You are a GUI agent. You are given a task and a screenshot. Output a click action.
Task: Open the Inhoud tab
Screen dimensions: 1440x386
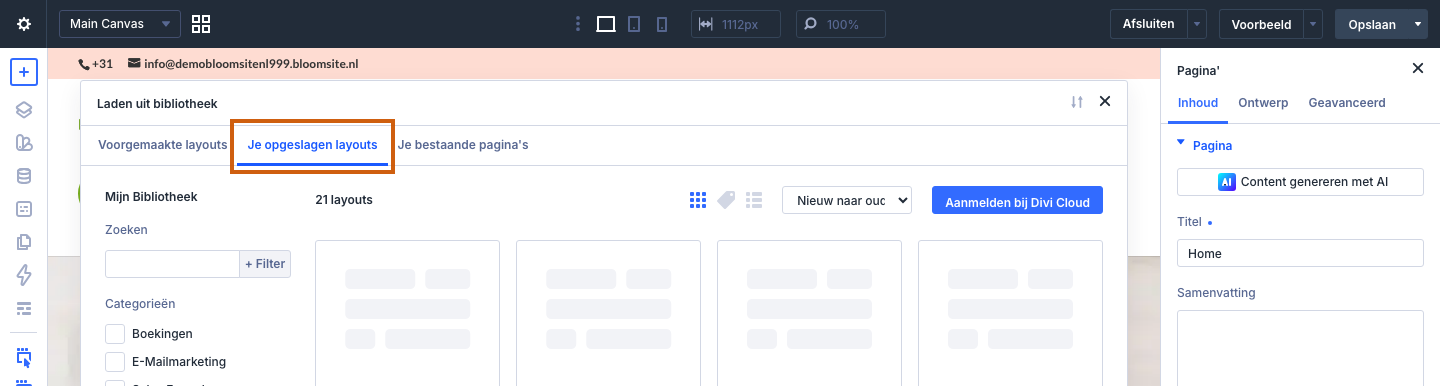tap(1198, 102)
